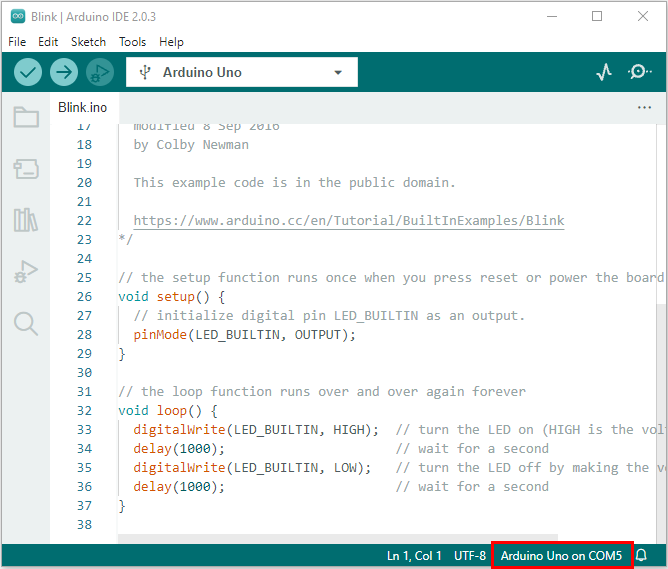Click the closing '*/' on line 23

pos(126,239)
